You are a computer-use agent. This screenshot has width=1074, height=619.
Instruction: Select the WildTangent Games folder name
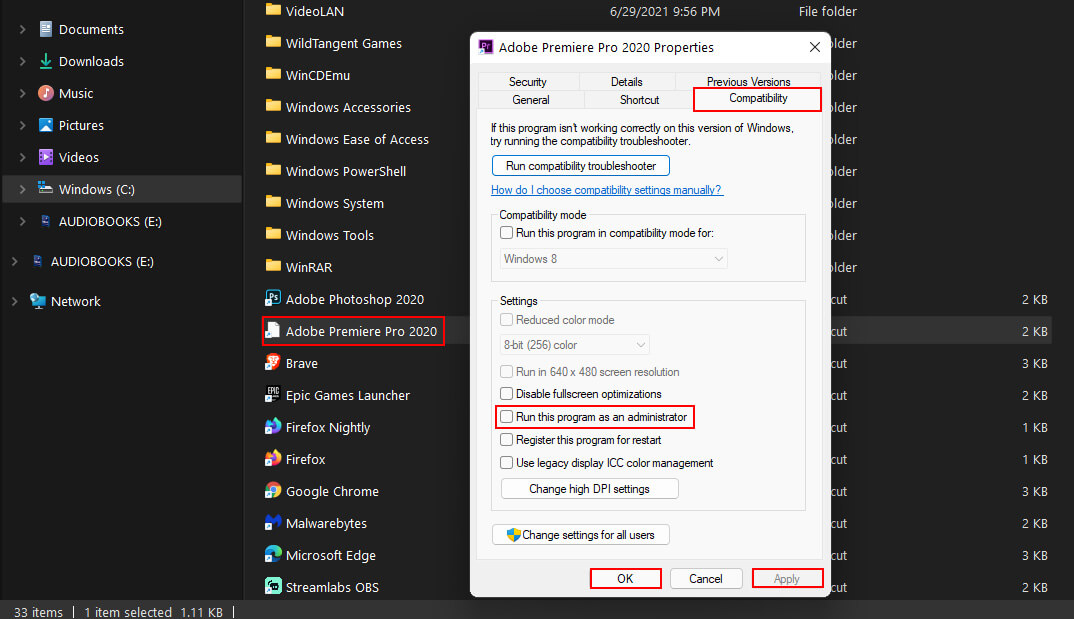(344, 43)
